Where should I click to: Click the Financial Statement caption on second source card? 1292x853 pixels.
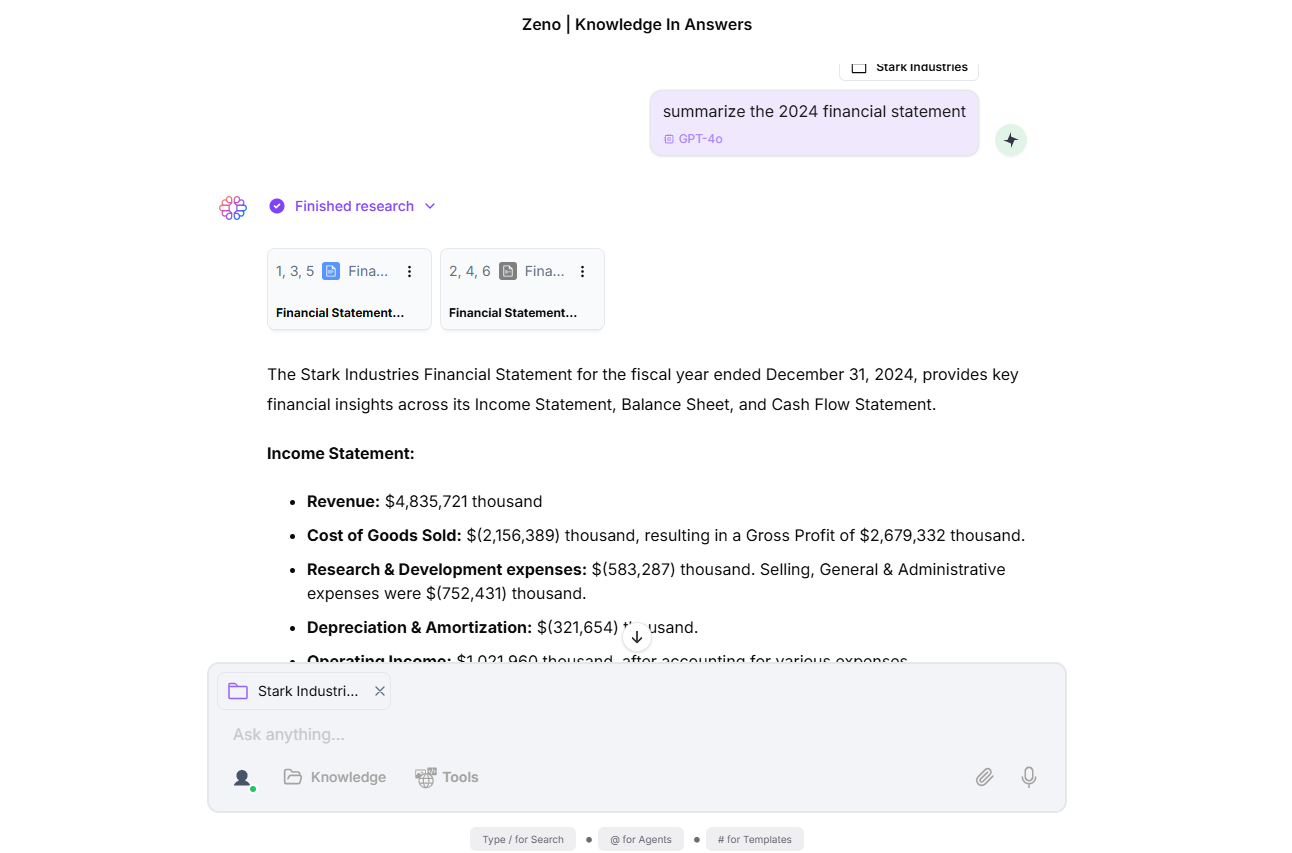coord(513,313)
